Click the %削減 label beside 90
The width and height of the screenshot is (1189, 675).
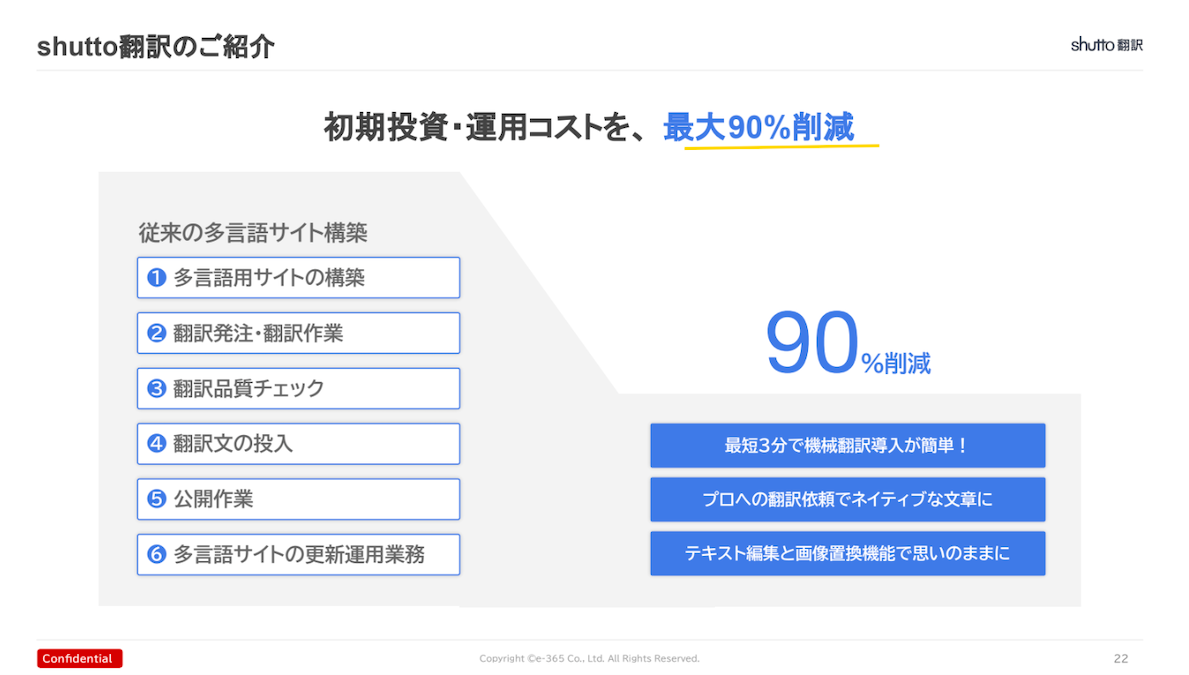tap(896, 363)
